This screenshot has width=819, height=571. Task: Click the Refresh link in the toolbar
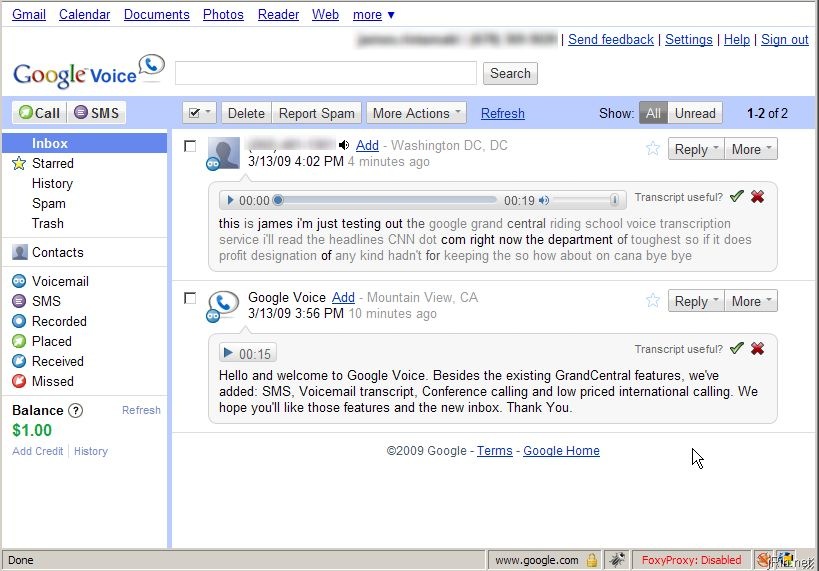[x=502, y=113]
